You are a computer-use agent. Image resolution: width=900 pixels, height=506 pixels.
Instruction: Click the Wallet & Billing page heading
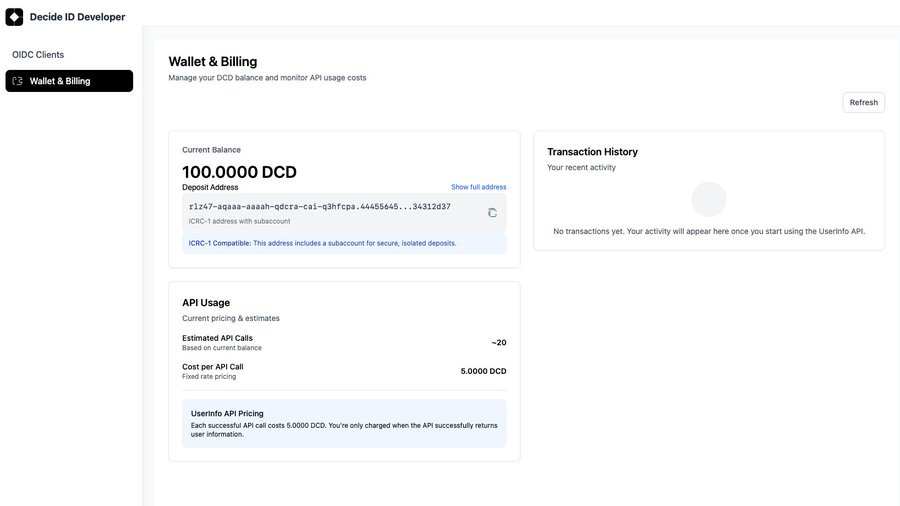212,61
